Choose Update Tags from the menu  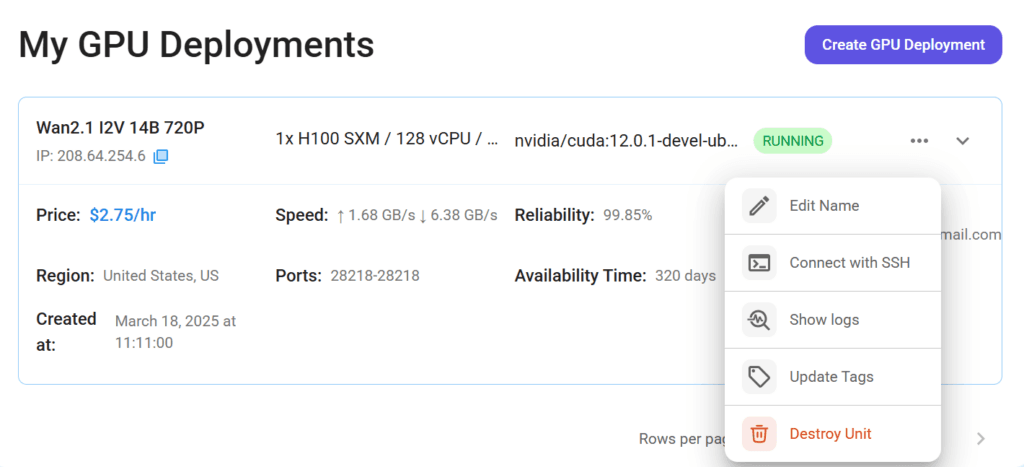(x=833, y=376)
